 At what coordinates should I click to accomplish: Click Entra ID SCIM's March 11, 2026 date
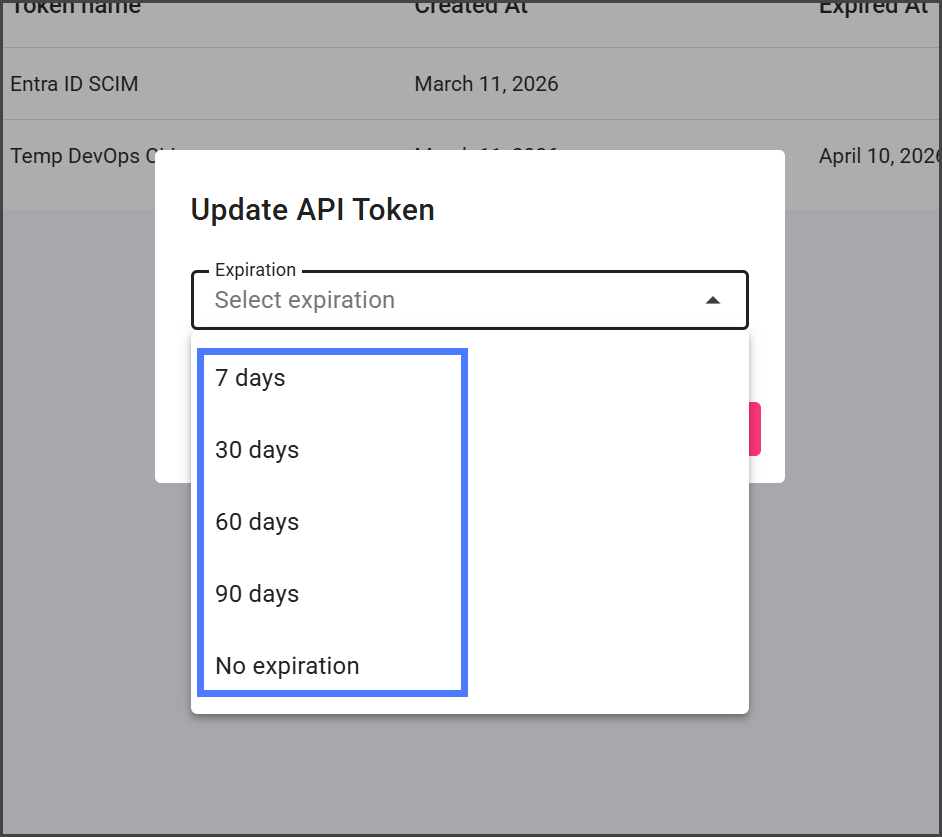(x=486, y=84)
